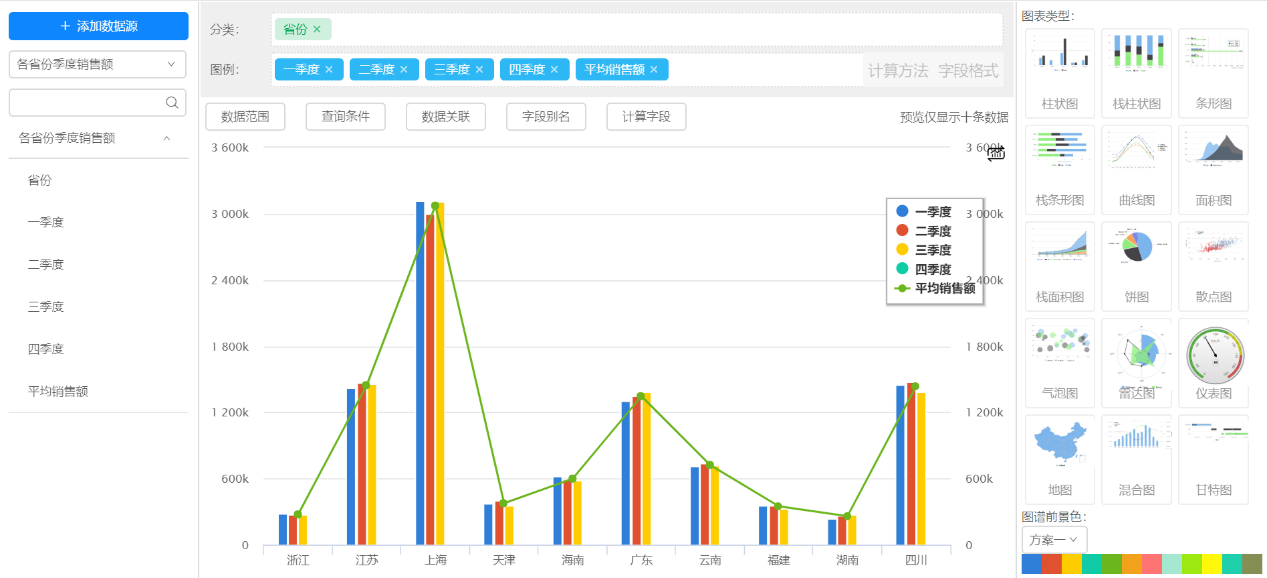This screenshot has width=1267, height=578.
Task: Choose the 饼图 pie chart type
Action: [1136, 264]
